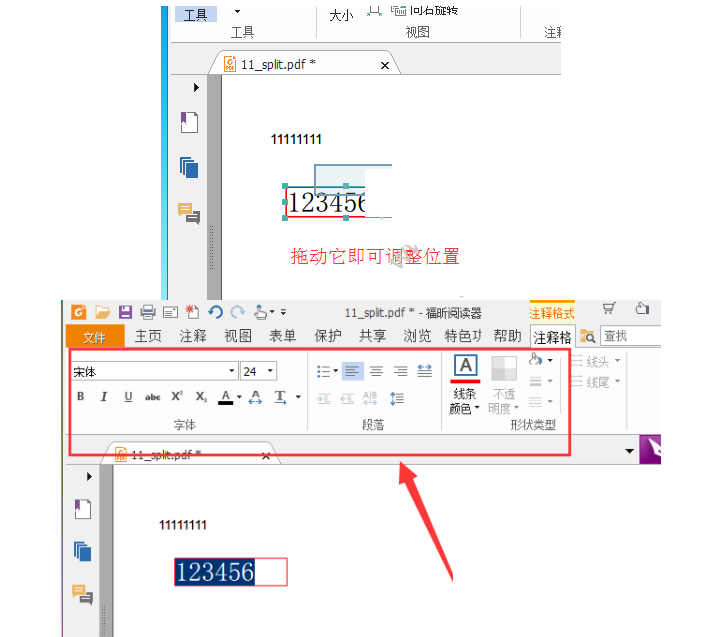This screenshot has width=722, height=637.
Task: Apply strikethrough to the selected text
Action: pyautogui.click(x=152, y=397)
